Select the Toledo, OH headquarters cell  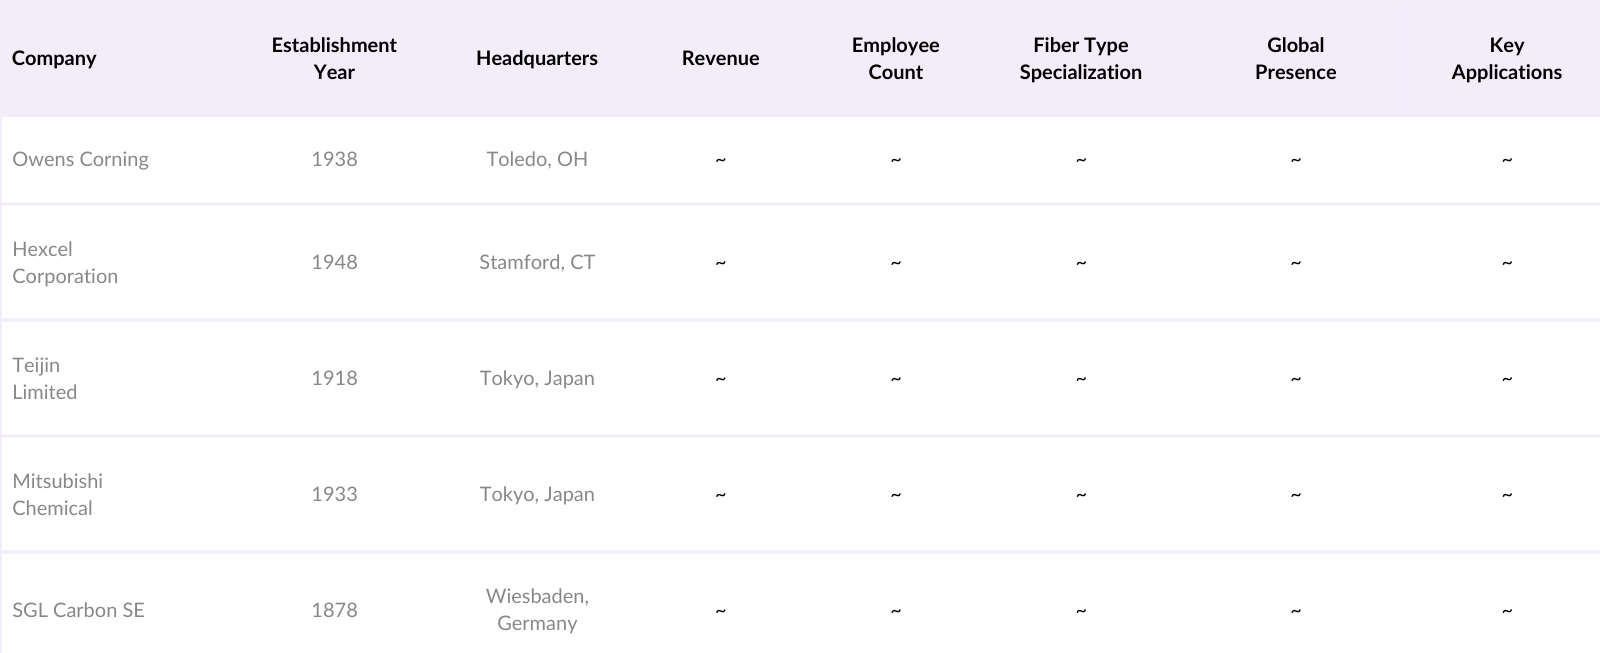537,159
